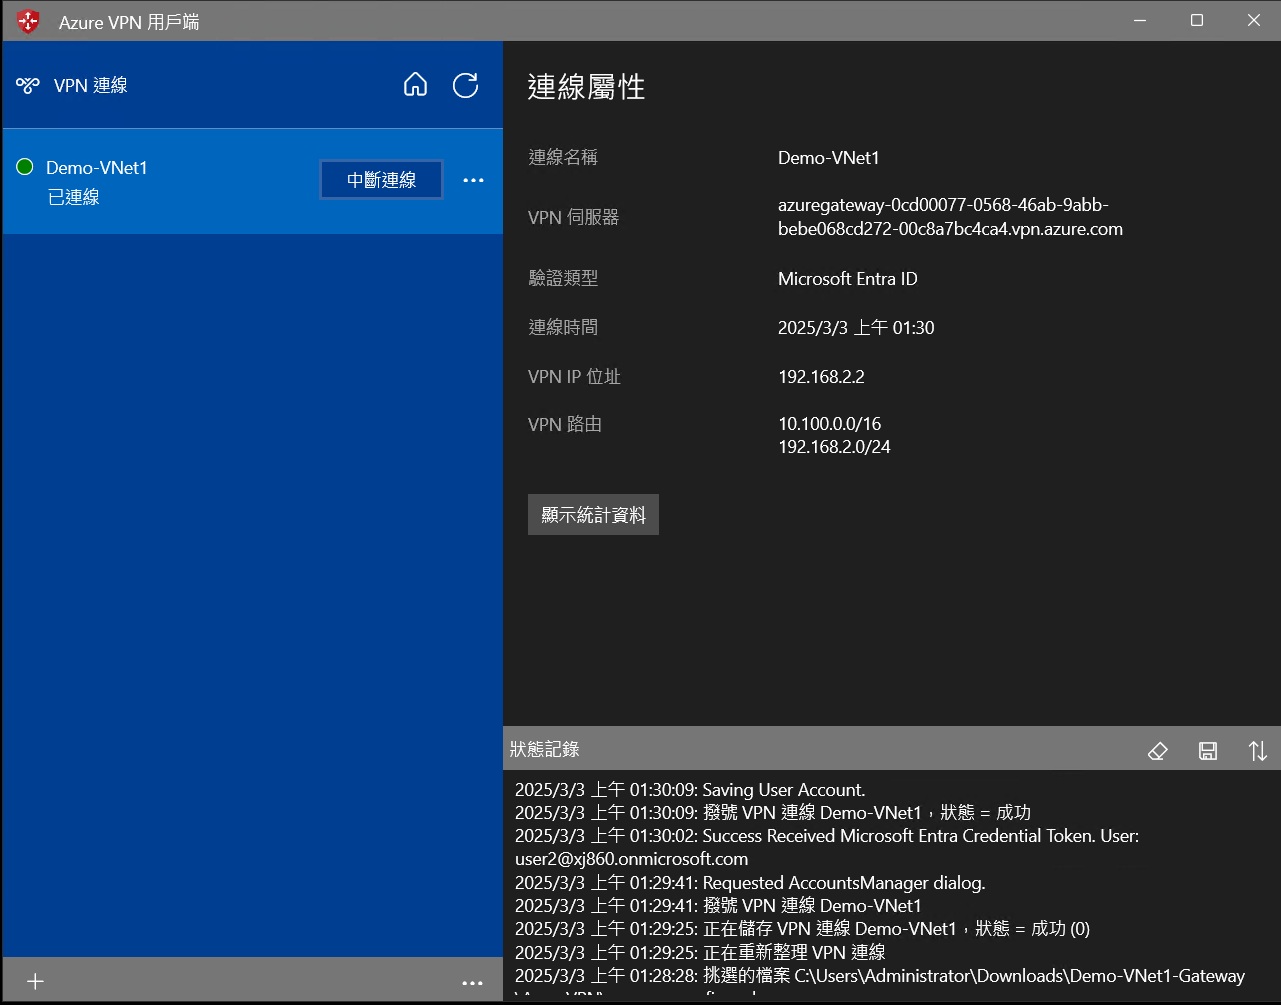Select the Demo-VNet1 connection entry
This screenshot has height=1005, width=1281.
tap(252, 181)
